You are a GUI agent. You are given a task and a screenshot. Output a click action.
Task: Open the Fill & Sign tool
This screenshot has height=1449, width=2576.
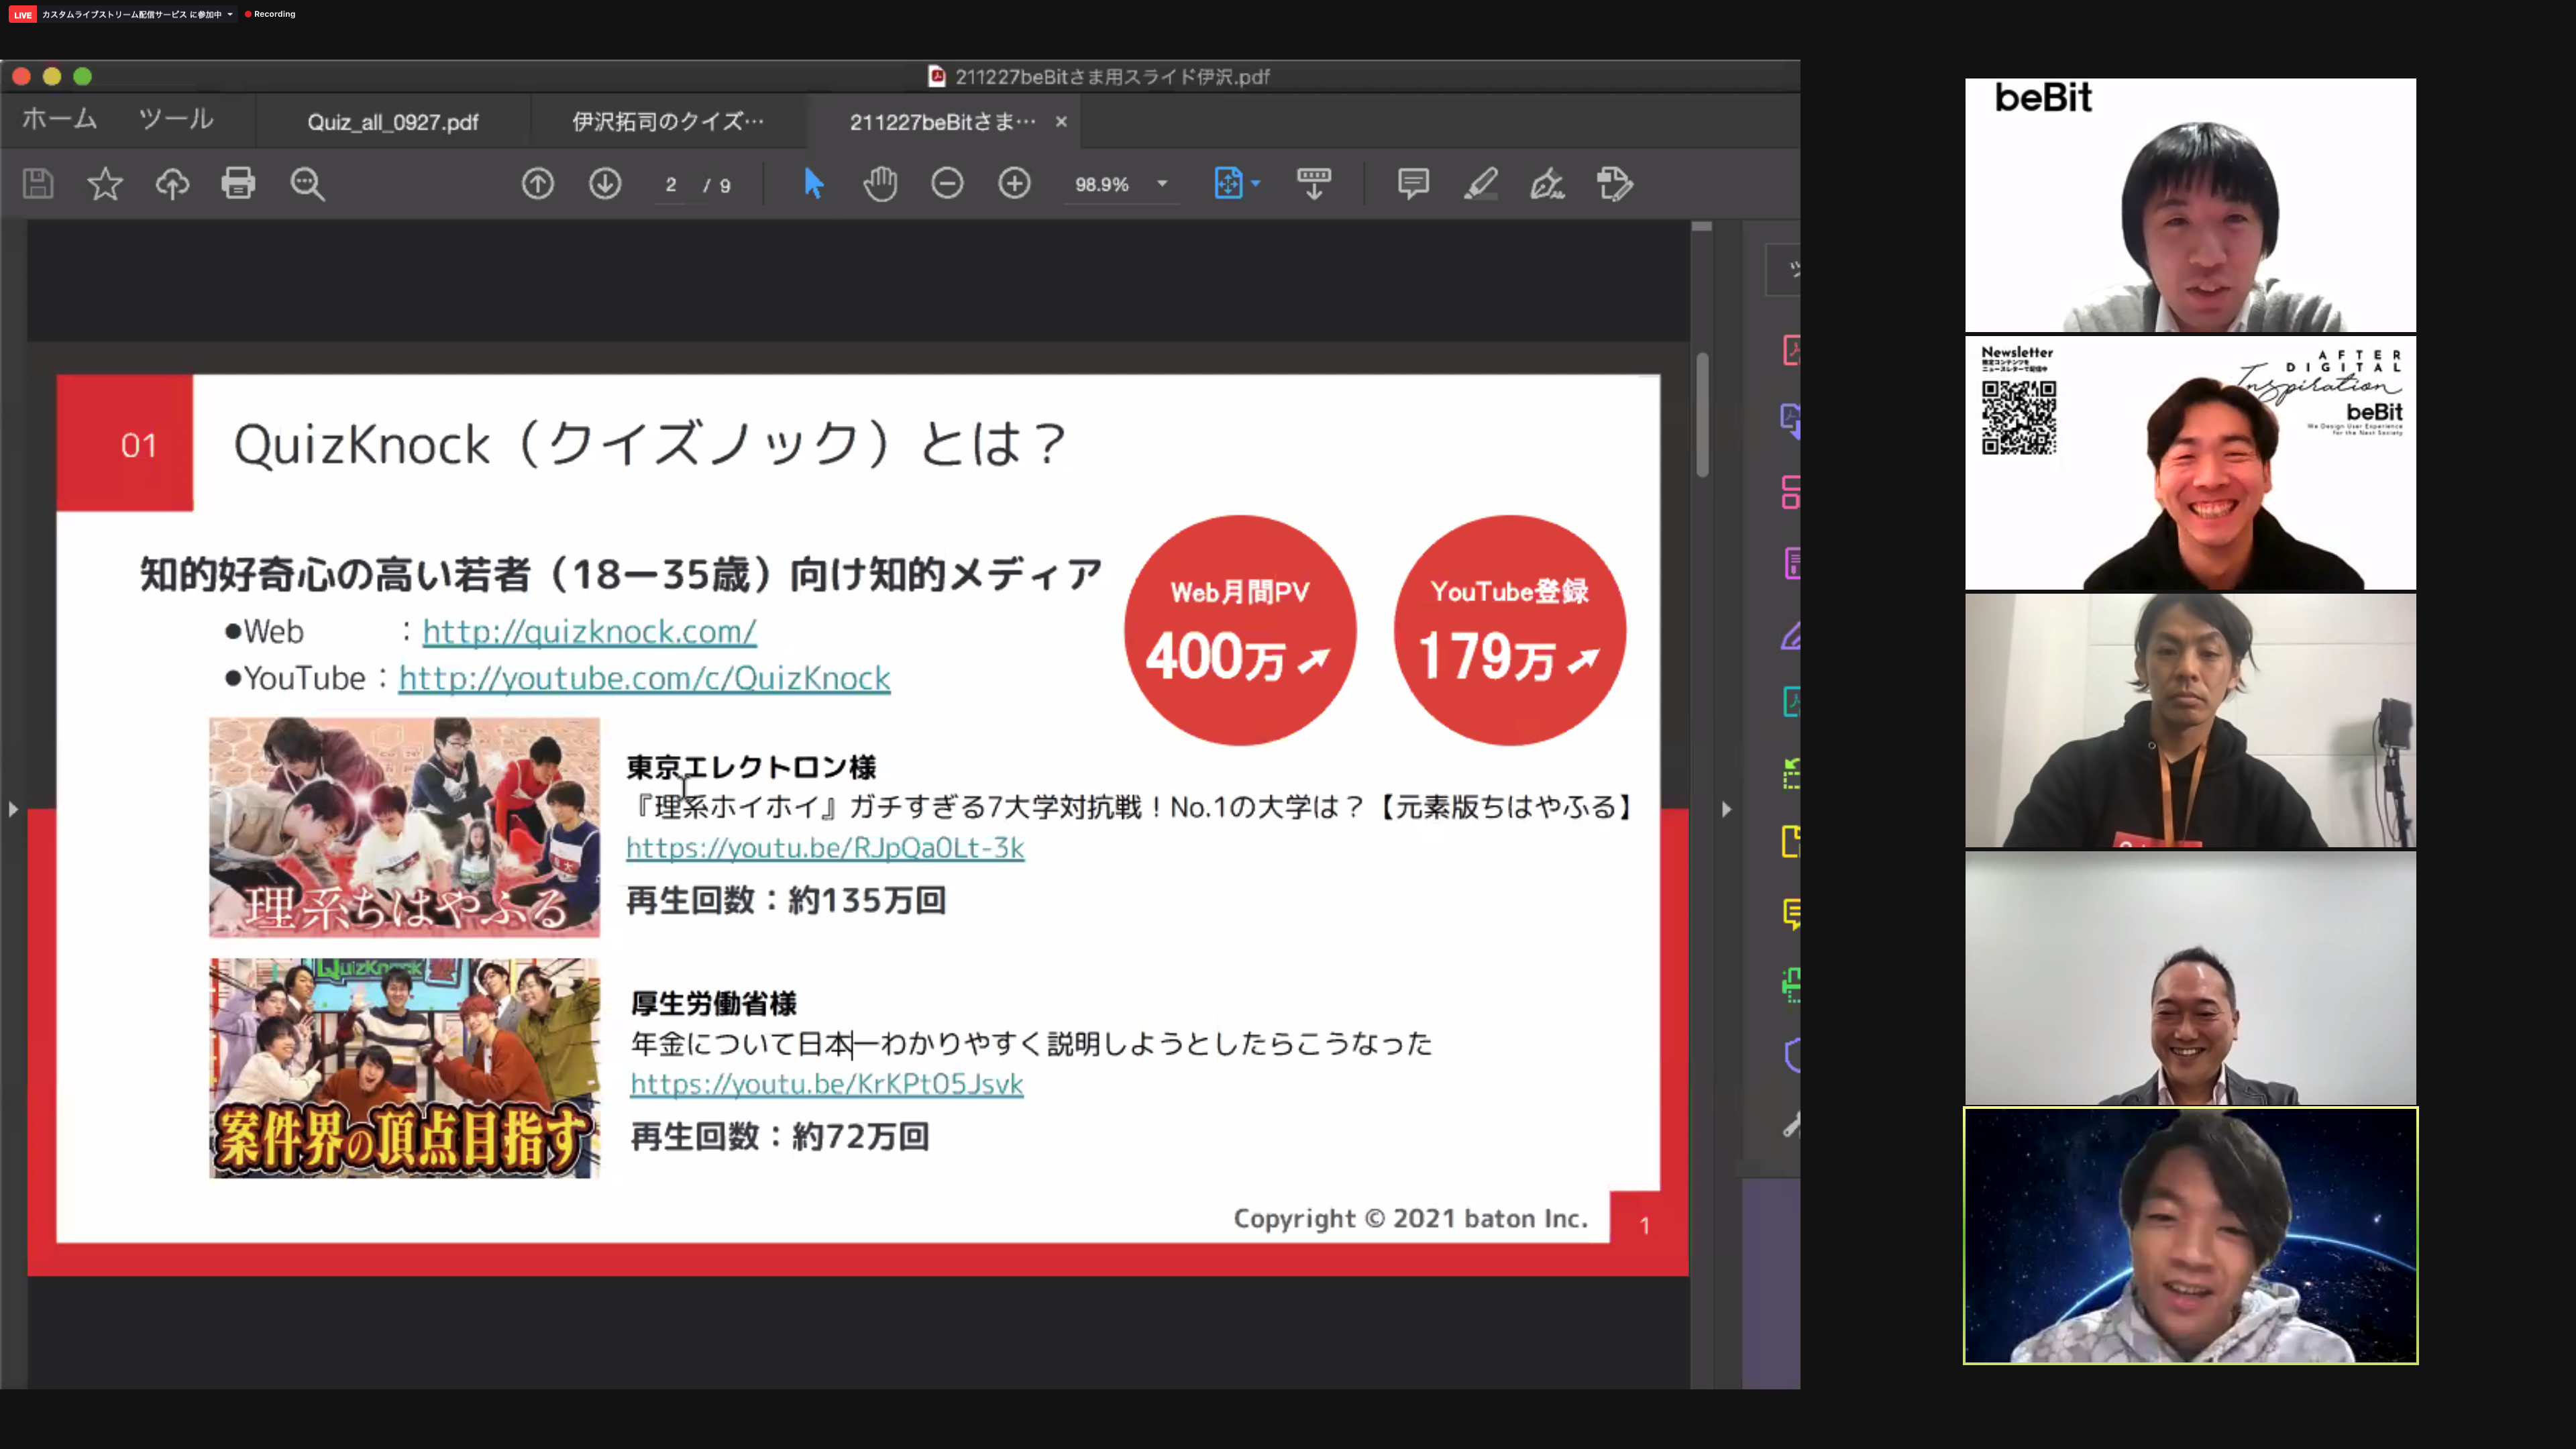click(1546, 183)
